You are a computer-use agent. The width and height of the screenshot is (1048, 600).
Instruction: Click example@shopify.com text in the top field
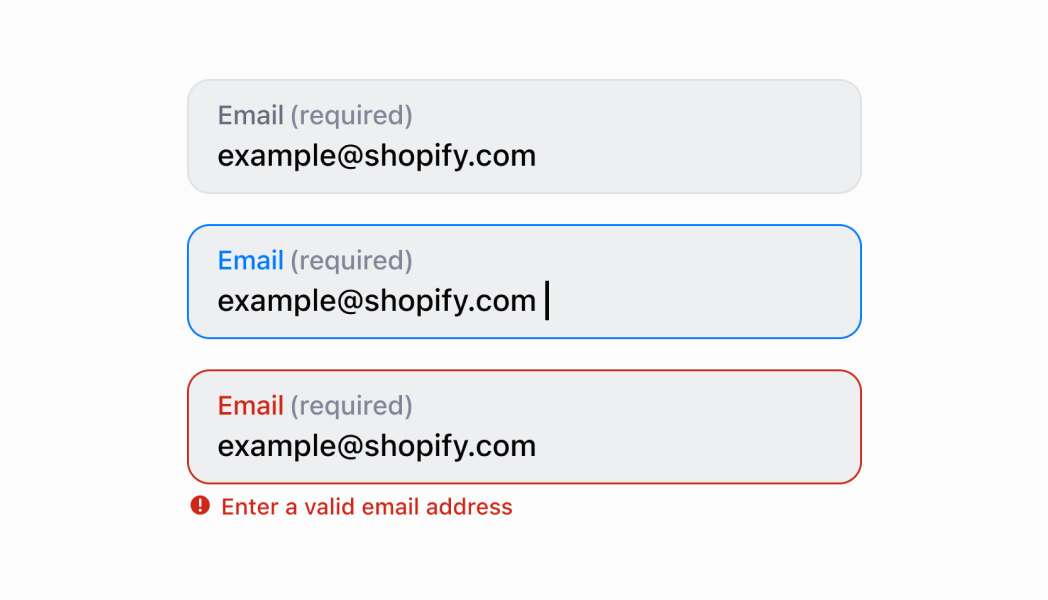click(377, 156)
